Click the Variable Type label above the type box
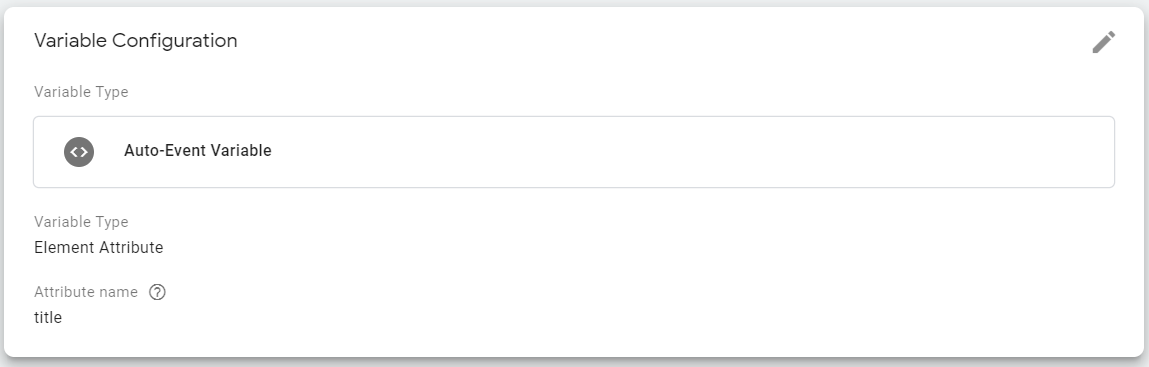This screenshot has width=1149, height=367. point(81,92)
